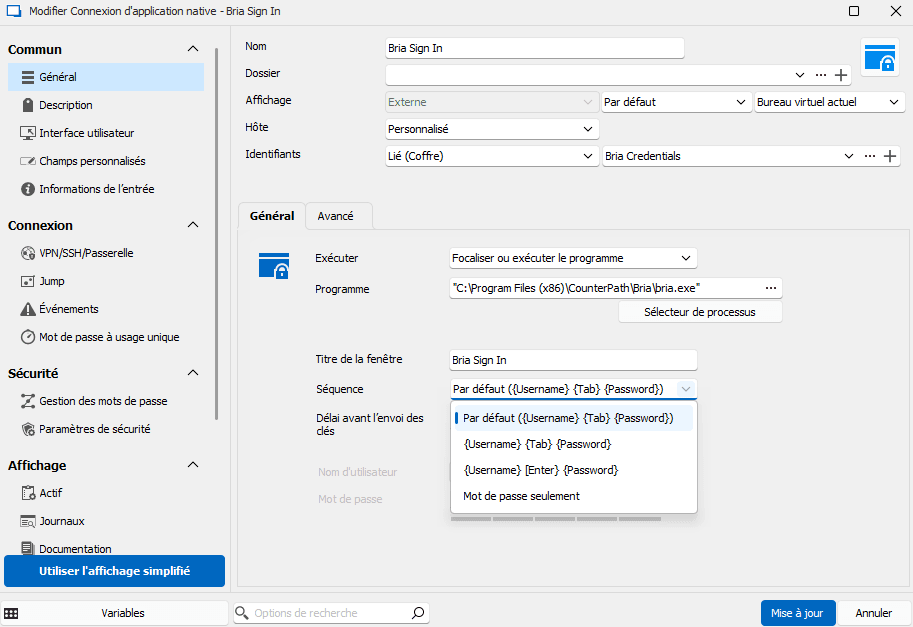This screenshot has width=913, height=627.
Task: Click the Titre de la fenêtre field
Action: [x=573, y=360]
